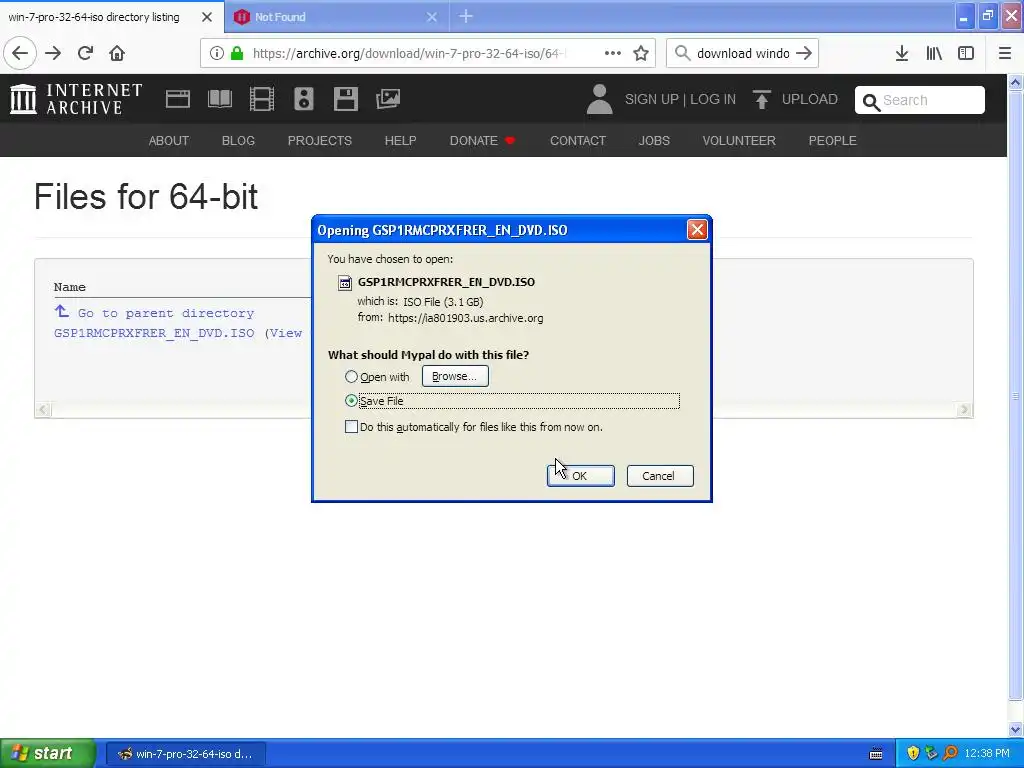Open the PEOPLE menu item
1024x768 pixels.
click(833, 140)
